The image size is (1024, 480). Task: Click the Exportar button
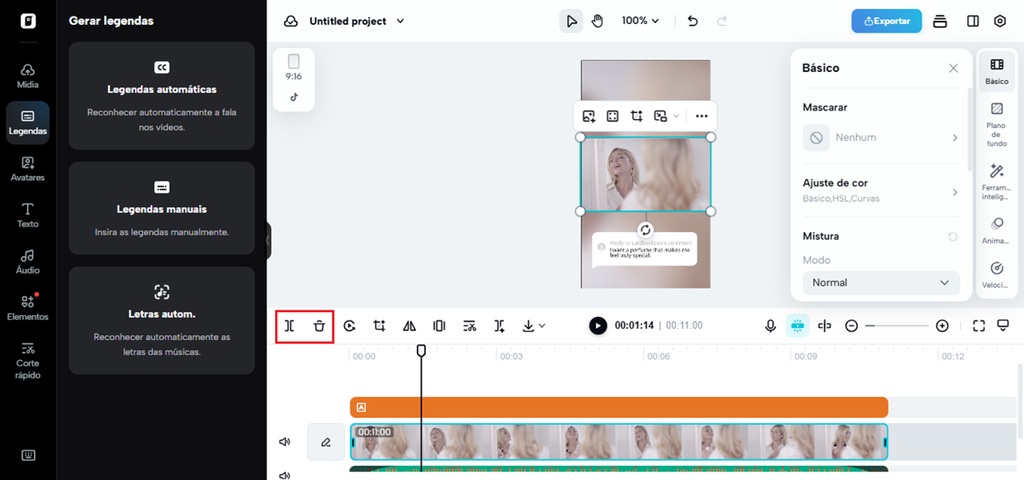click(x=886, y=21)
